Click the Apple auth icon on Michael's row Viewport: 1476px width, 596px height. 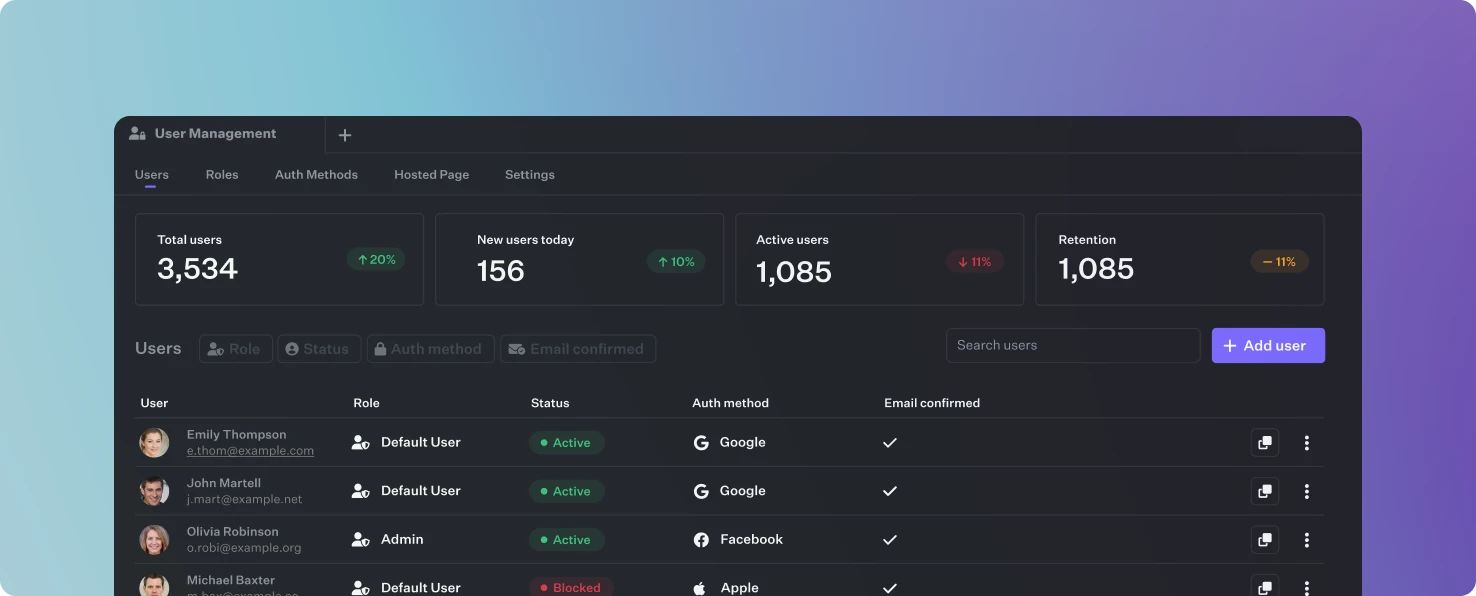tap(699, 588)
